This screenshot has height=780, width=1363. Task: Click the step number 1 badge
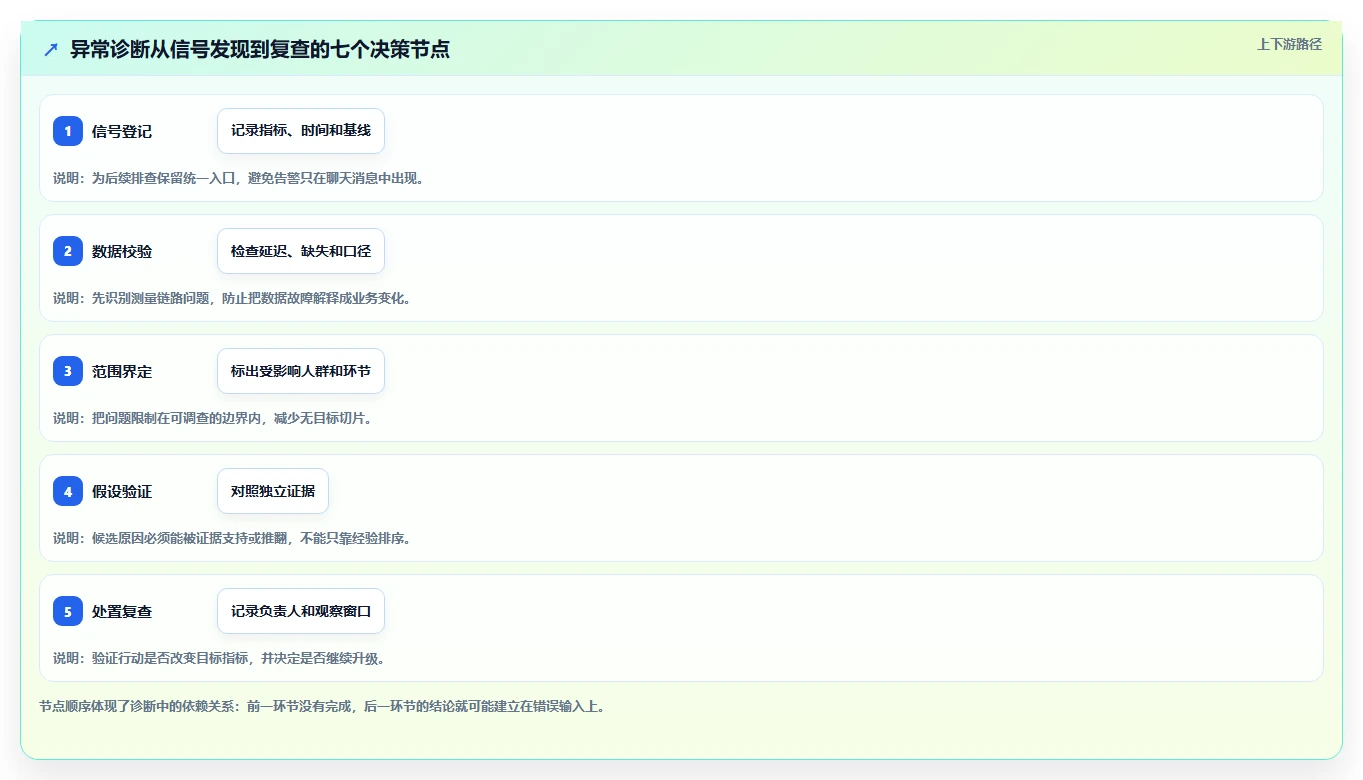[68, 131]
